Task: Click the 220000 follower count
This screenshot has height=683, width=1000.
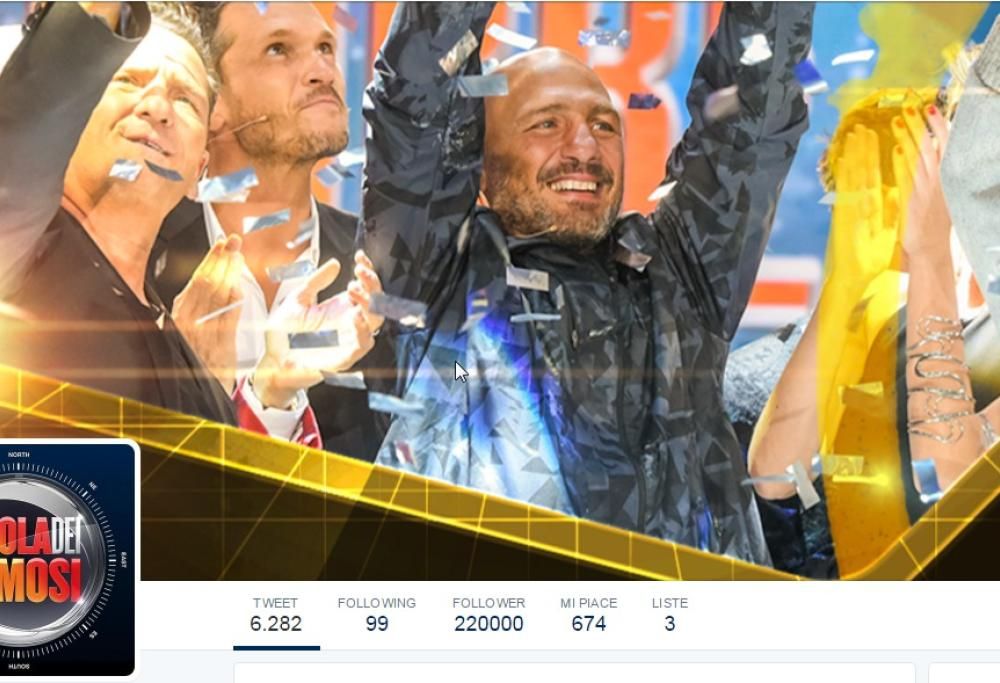Action: [x=489, y=624]
